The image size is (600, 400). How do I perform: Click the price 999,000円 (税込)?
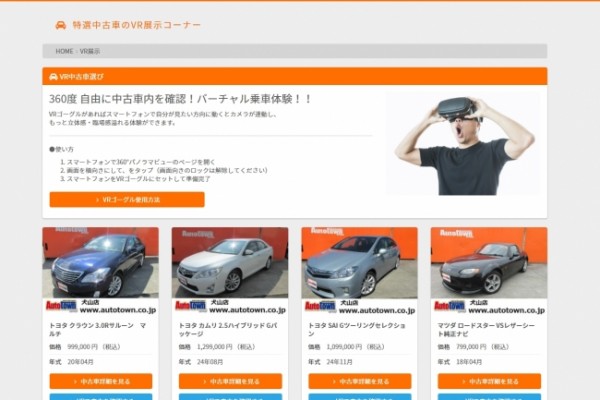94,347
